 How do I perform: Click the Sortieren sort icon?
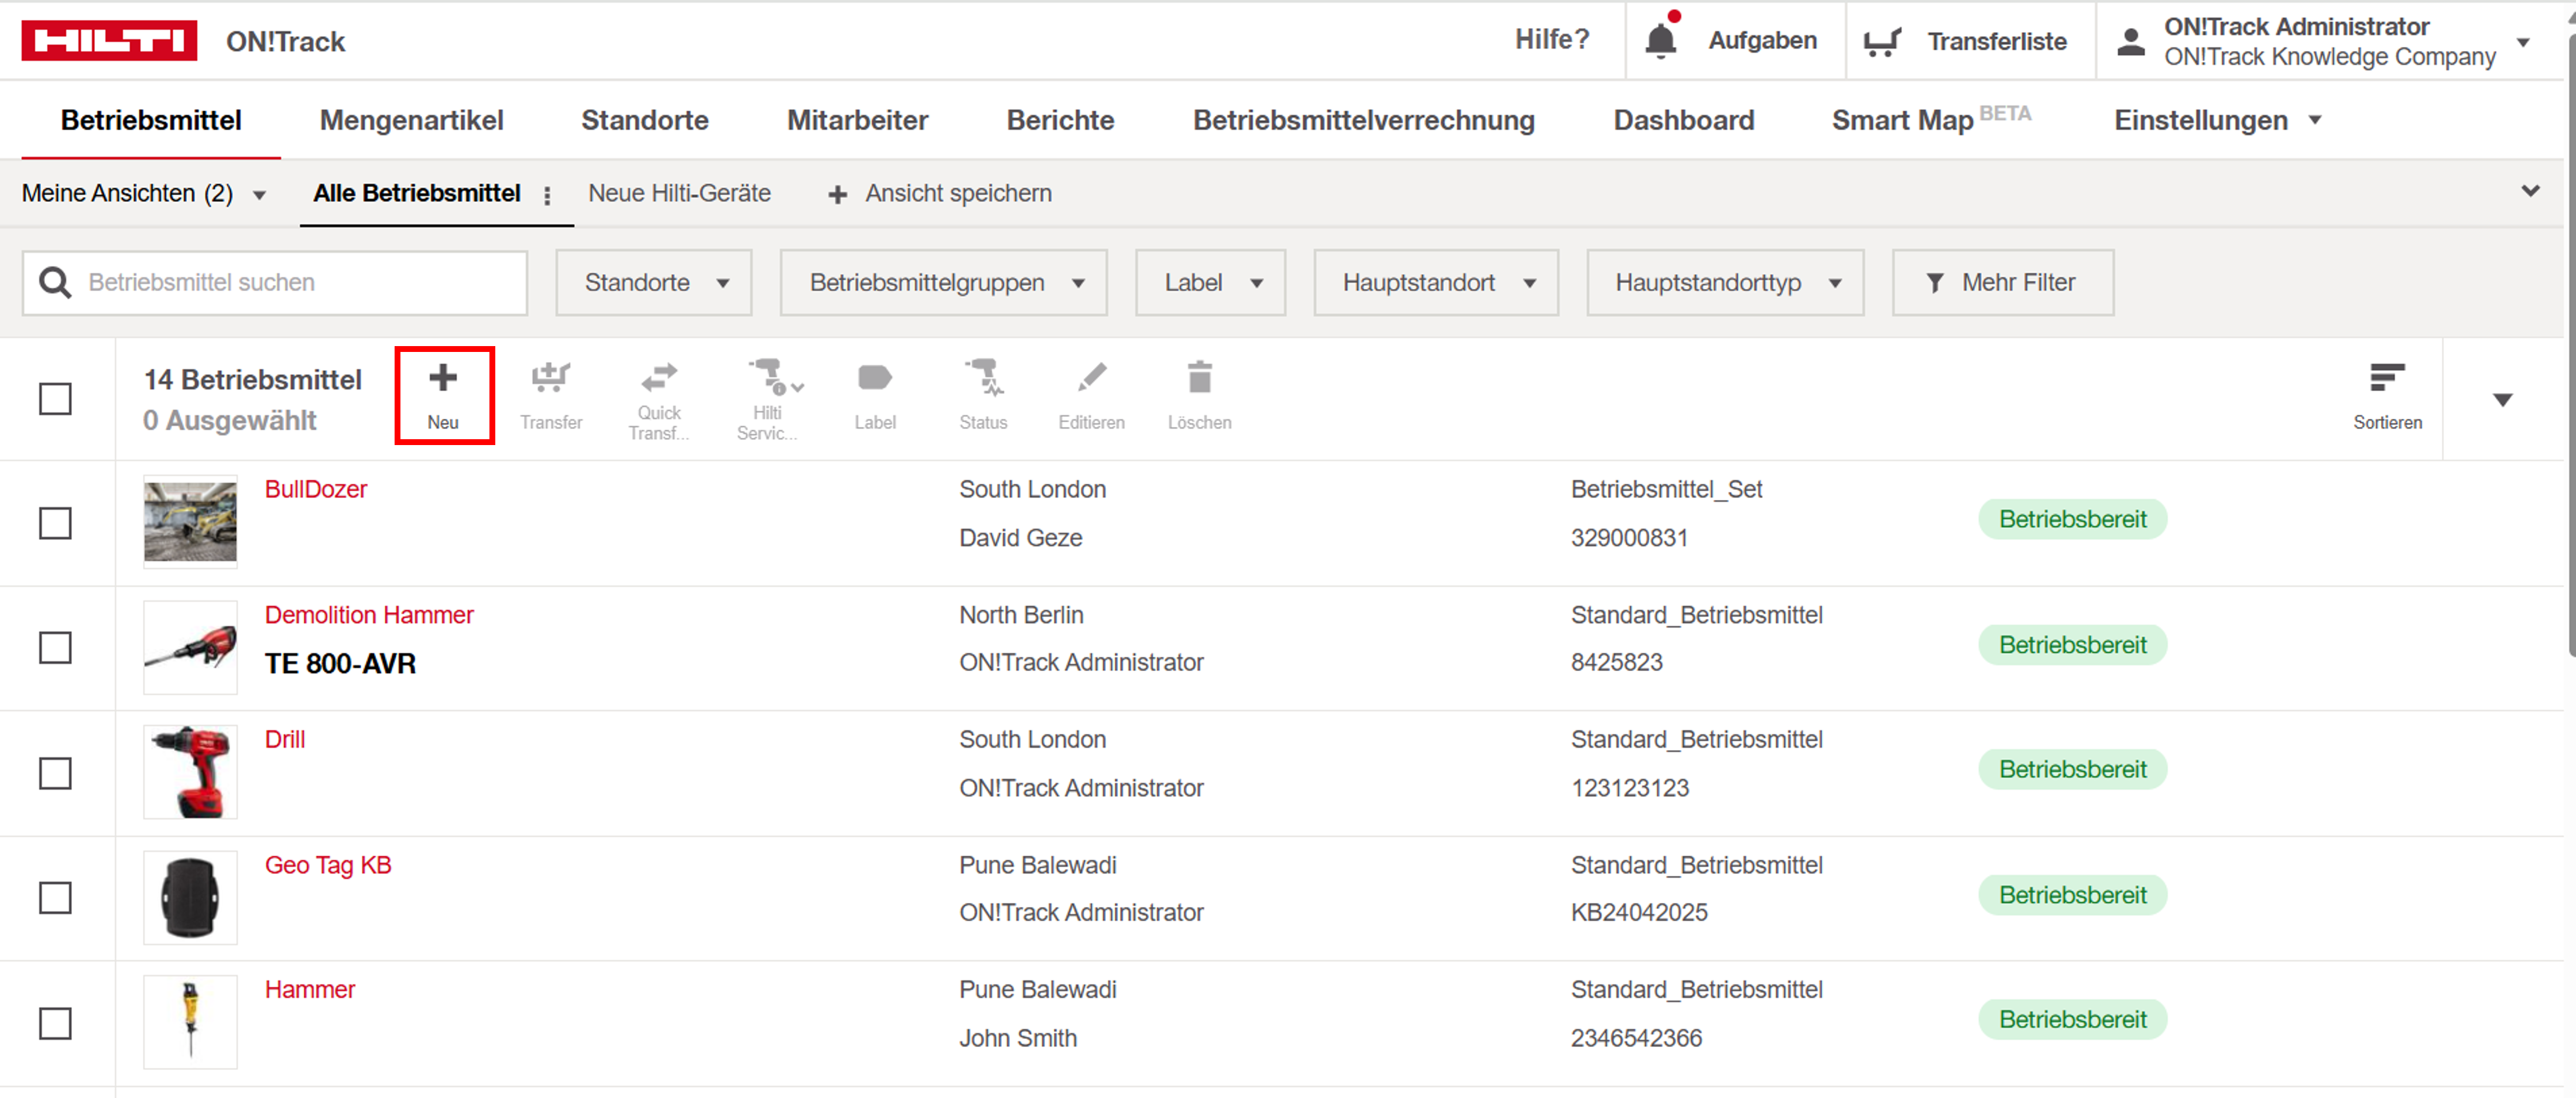pyautogui.click(x=2387, y=377)
